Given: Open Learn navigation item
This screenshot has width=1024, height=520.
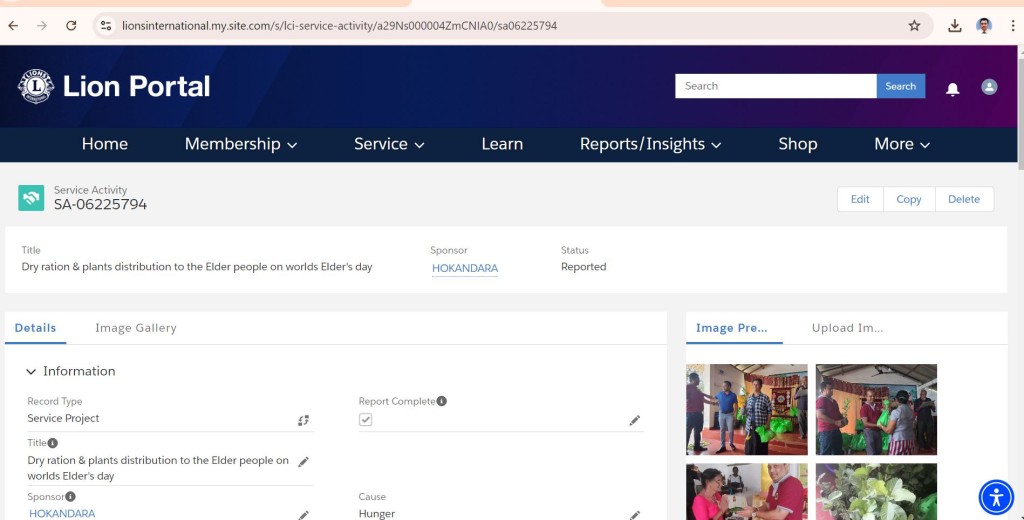Looking at the screenshot, I should click(502, 144).
